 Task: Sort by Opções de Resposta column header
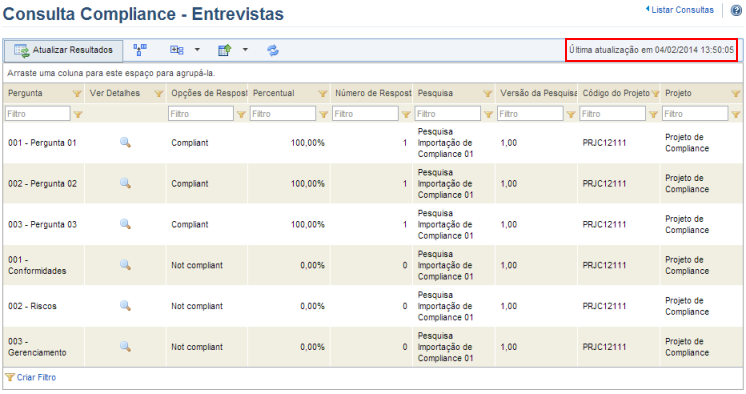[209, 93]
